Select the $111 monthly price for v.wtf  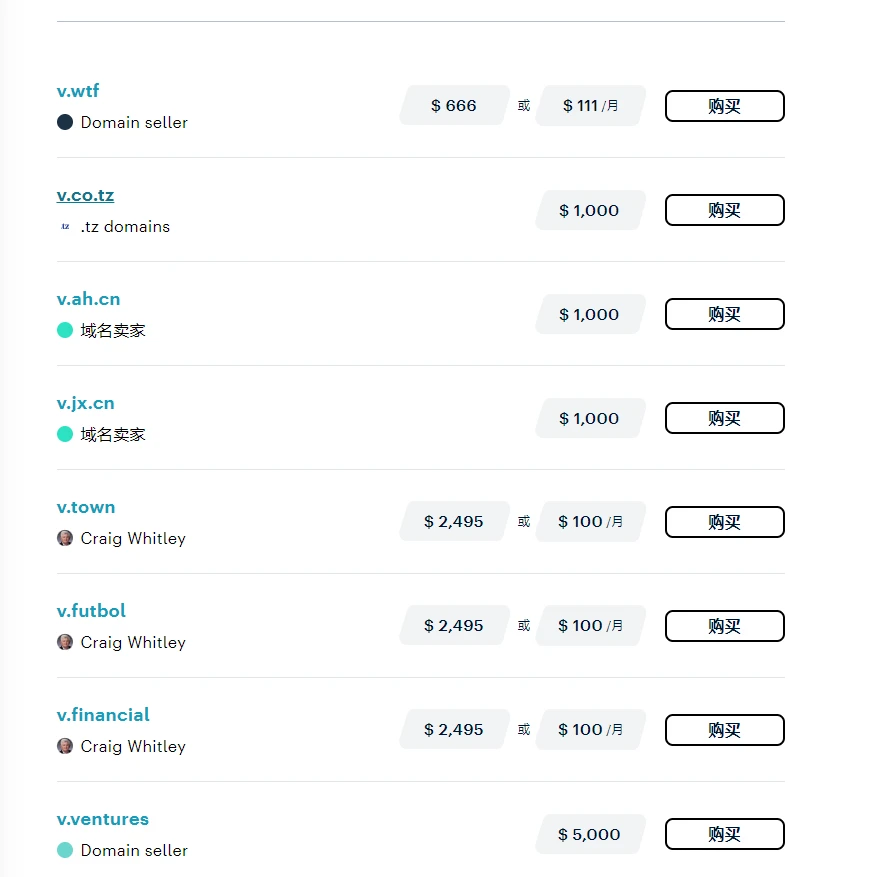(x=590, y=106)
